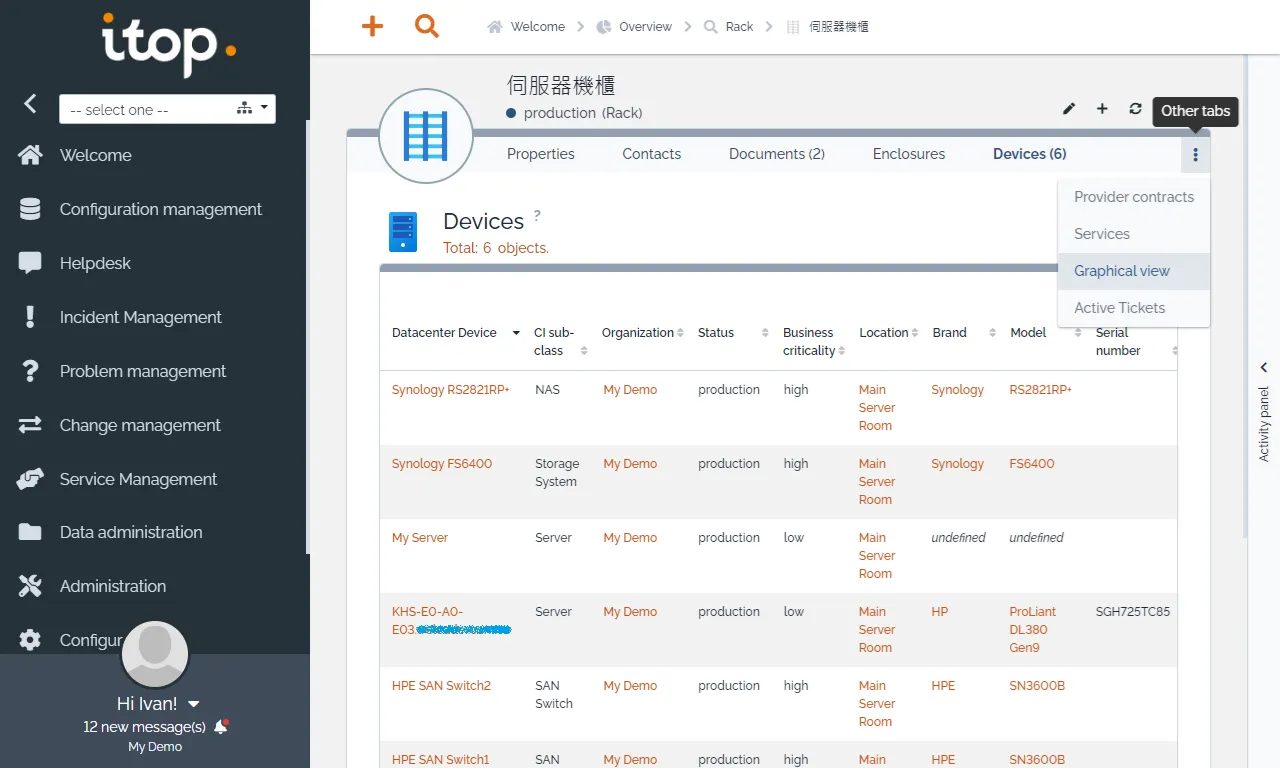The height and width of the screenshot is (768, 1280).
Task: Switch to the Properties tab
Action: 541,154
